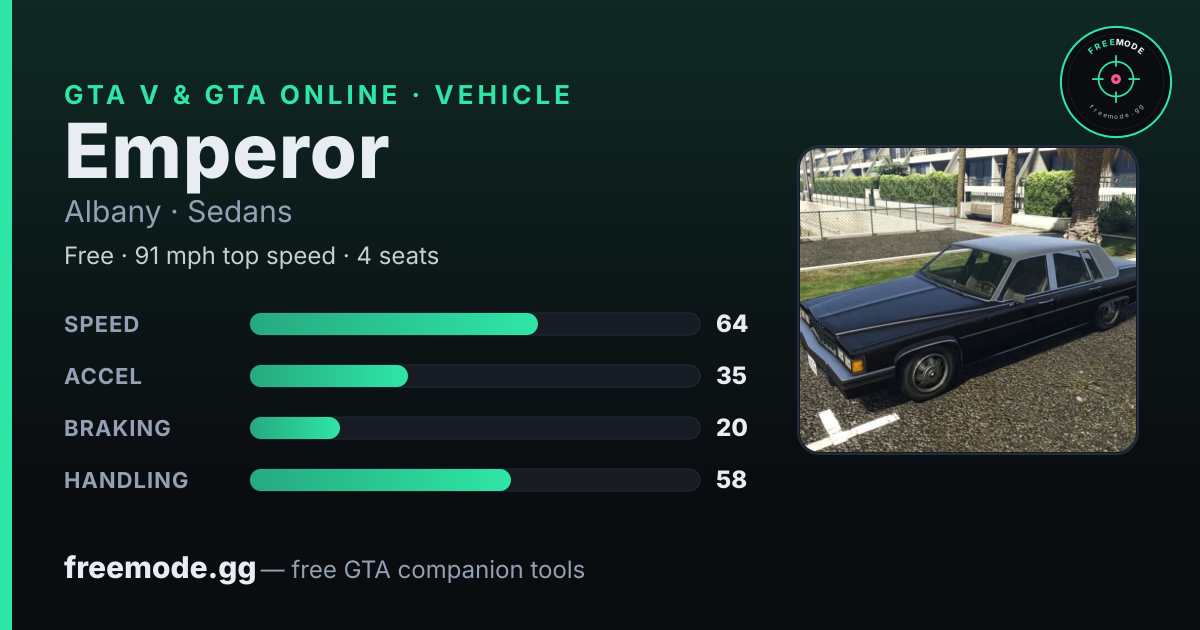Click the ACCEL label

(103, 376)
